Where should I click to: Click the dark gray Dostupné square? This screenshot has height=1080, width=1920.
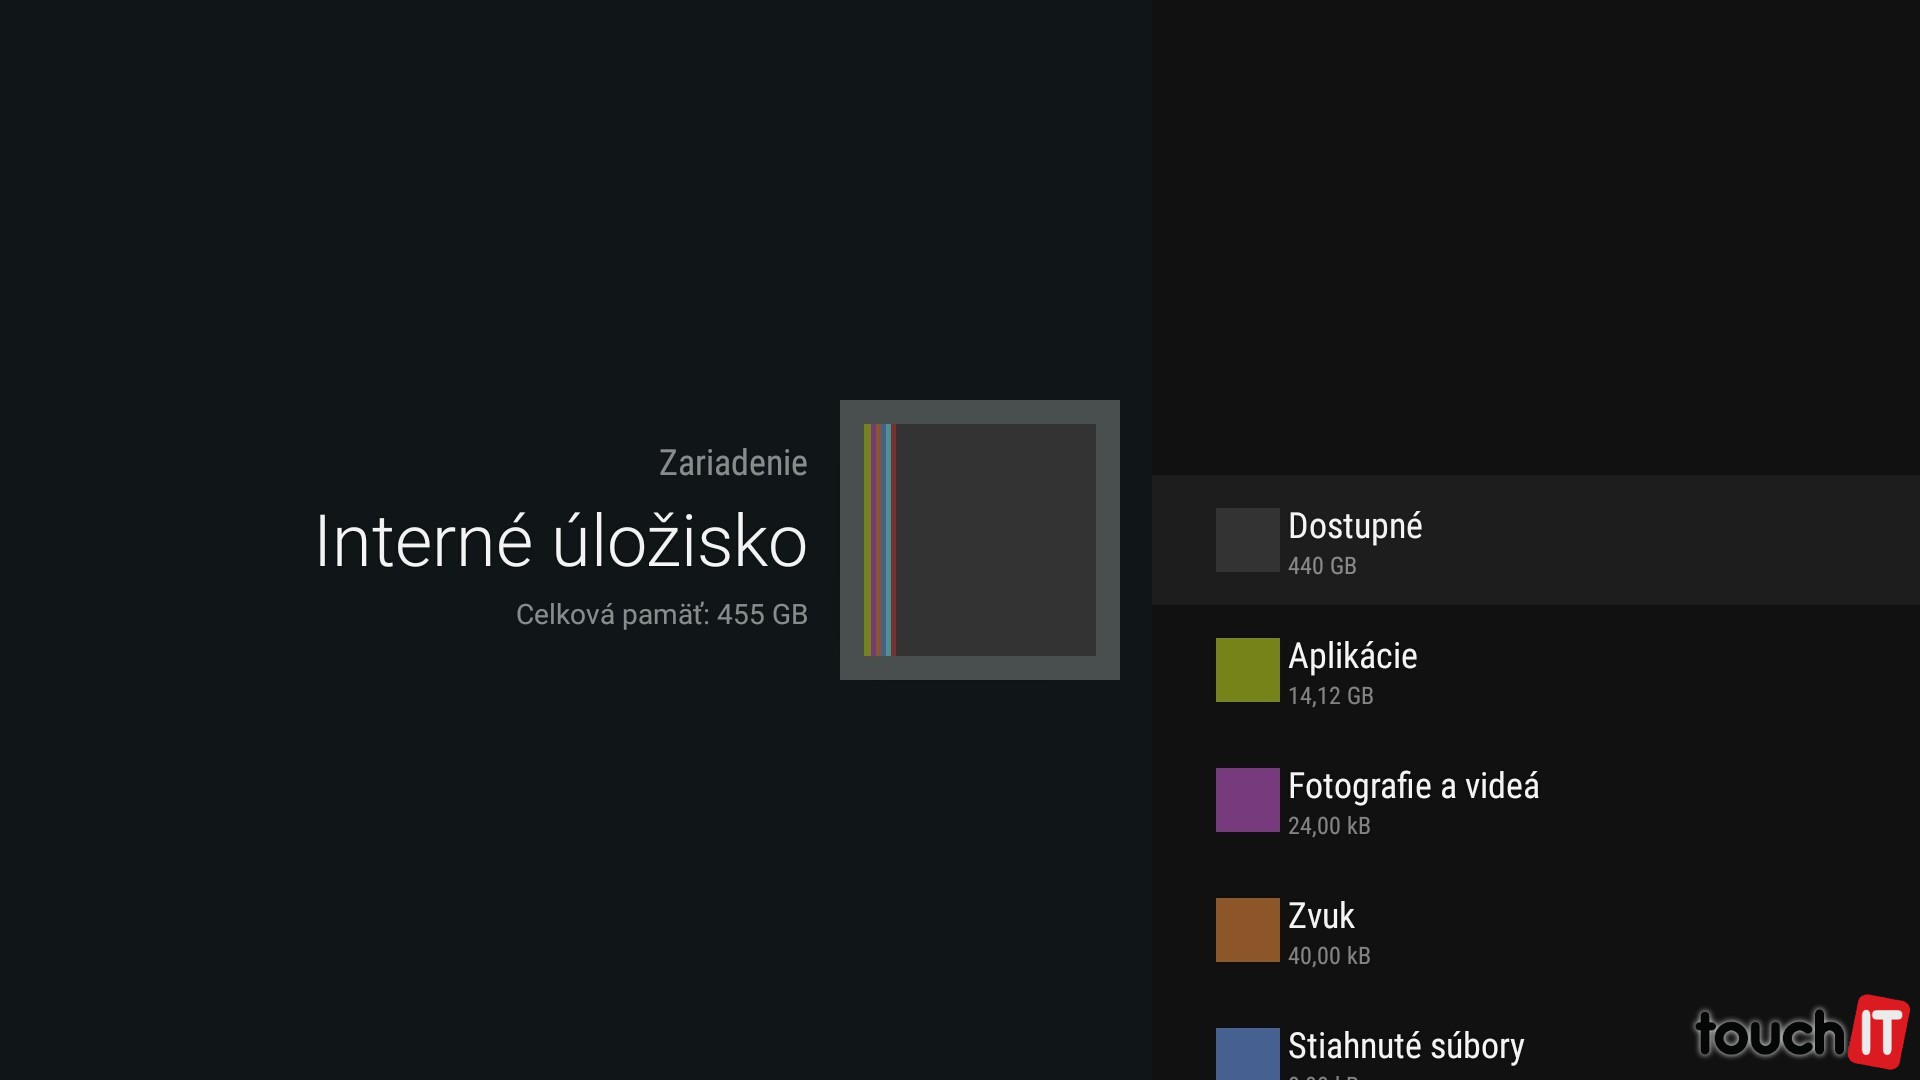click(x=1247, y=540)
